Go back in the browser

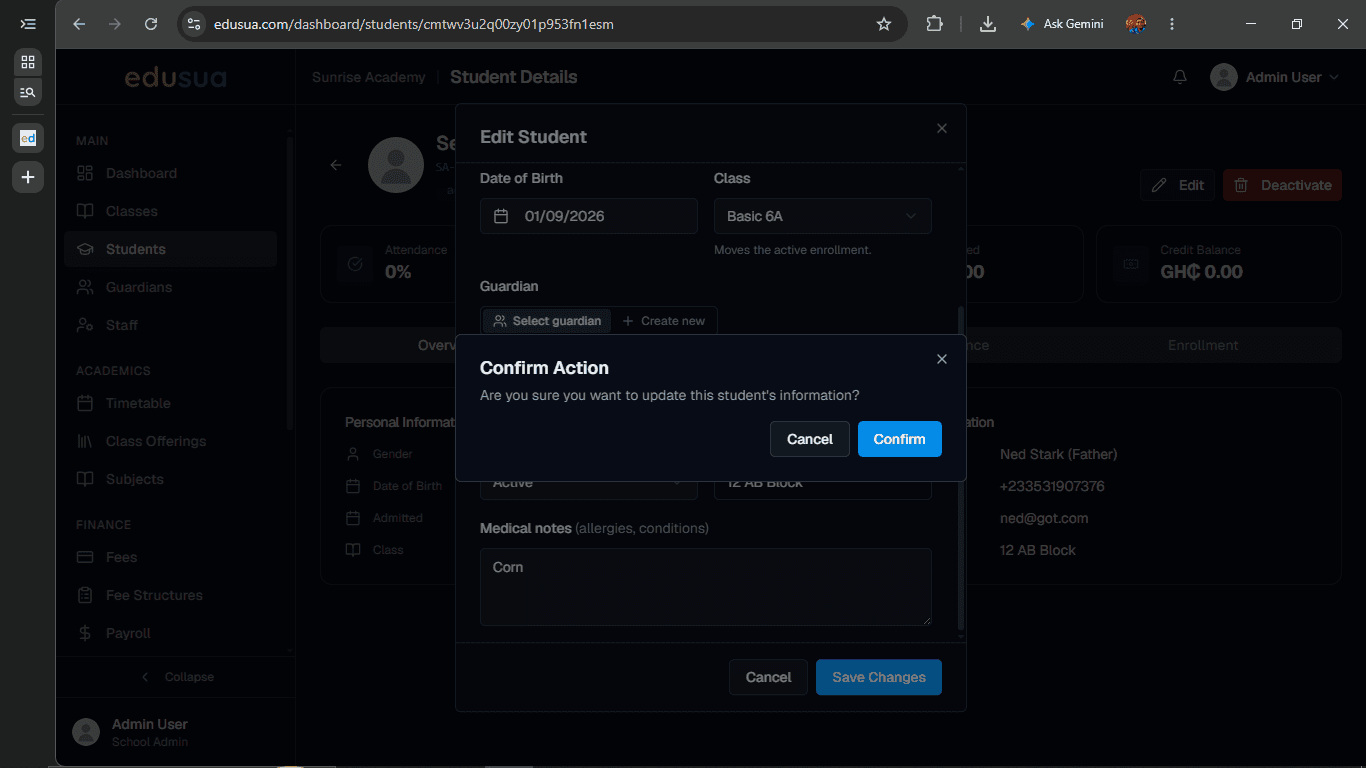click(79, 24)
